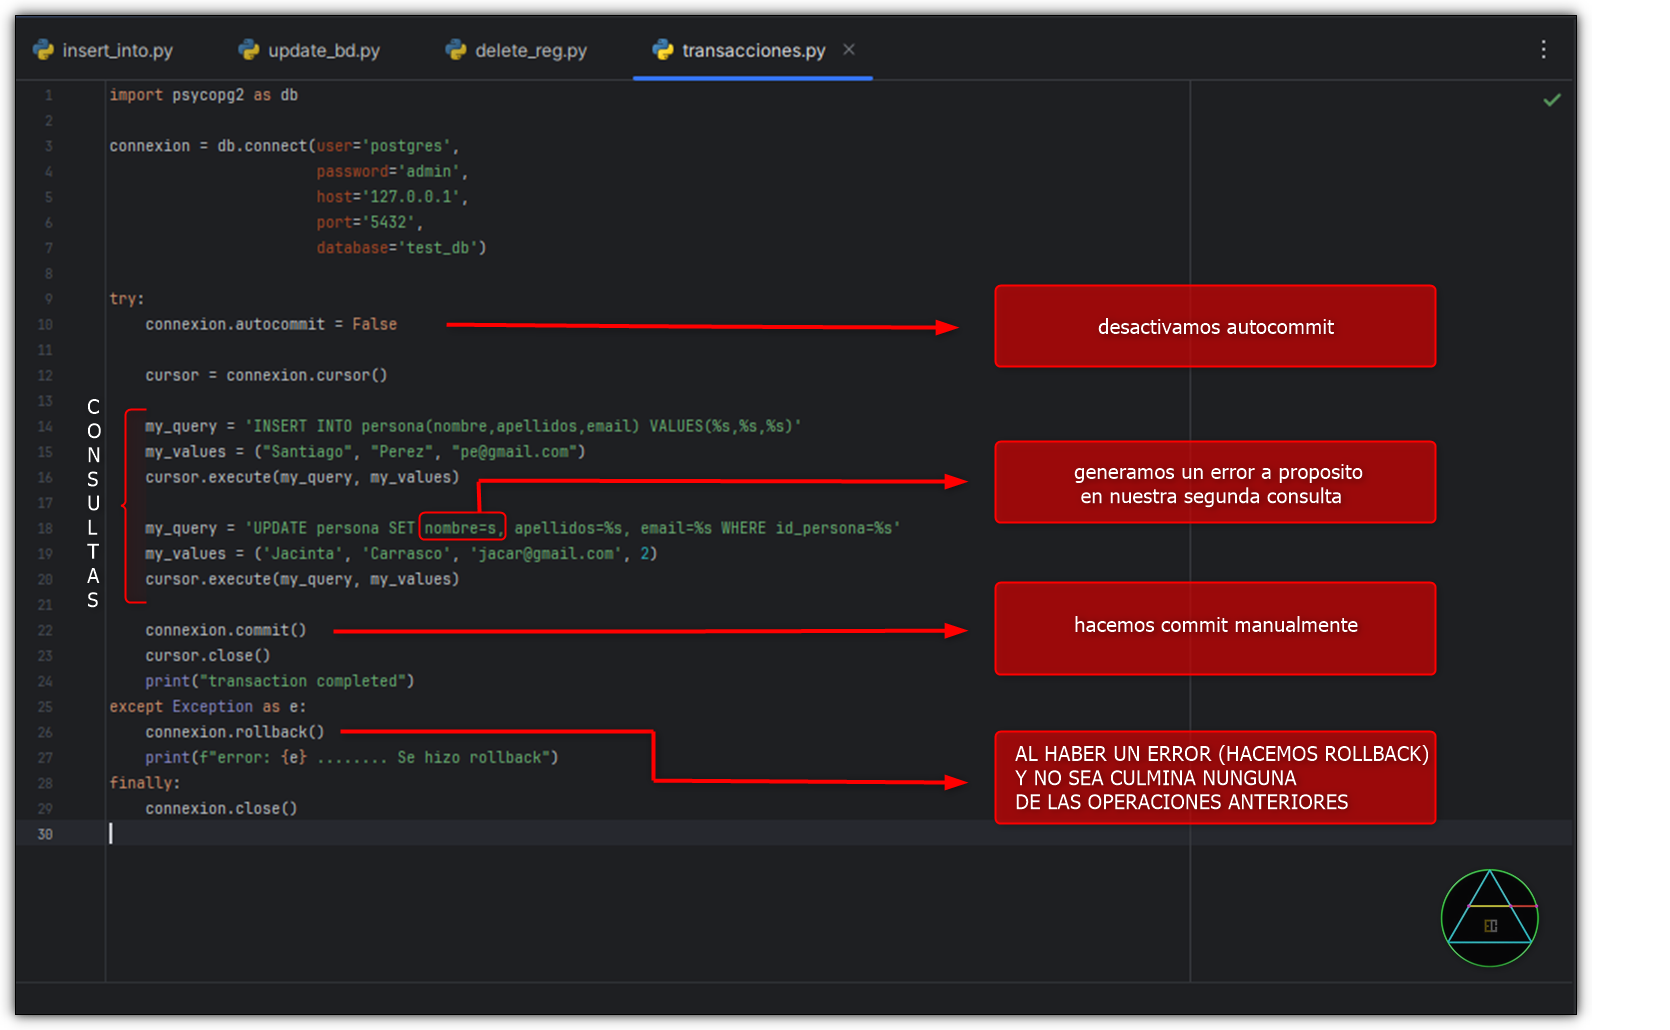Click 'cursor = connexion.cursor()' code line
The height and width of the screenshot is (1030, 1670).
tap(266, 375)
